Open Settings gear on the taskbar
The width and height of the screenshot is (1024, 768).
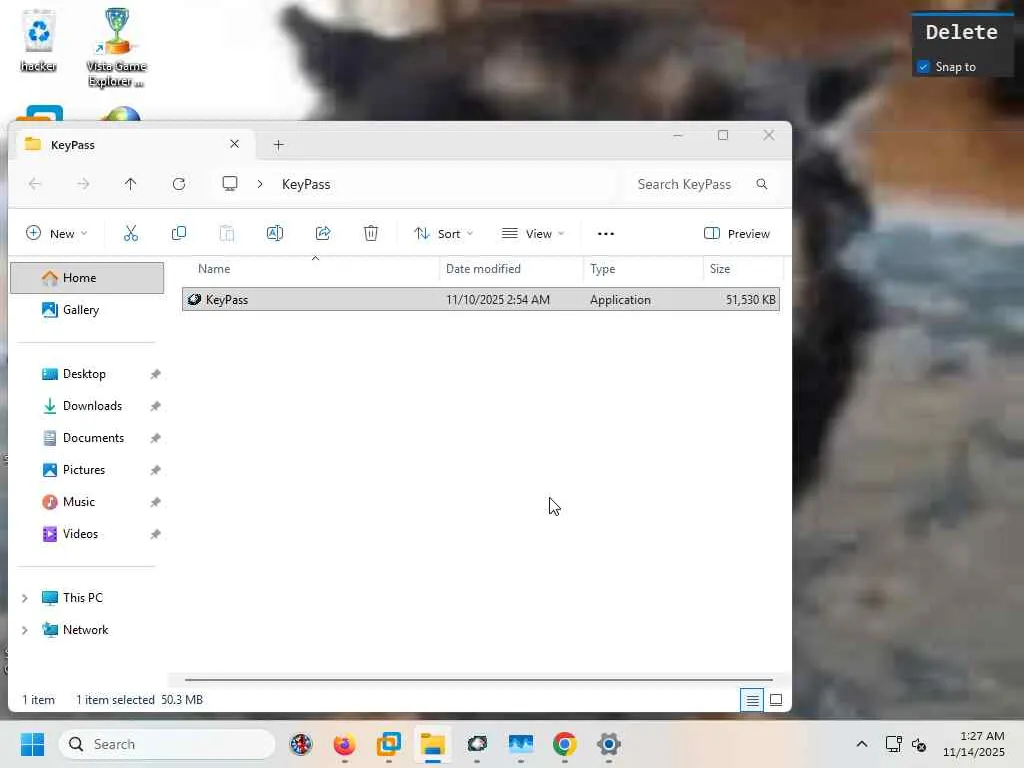click(609, 744)
